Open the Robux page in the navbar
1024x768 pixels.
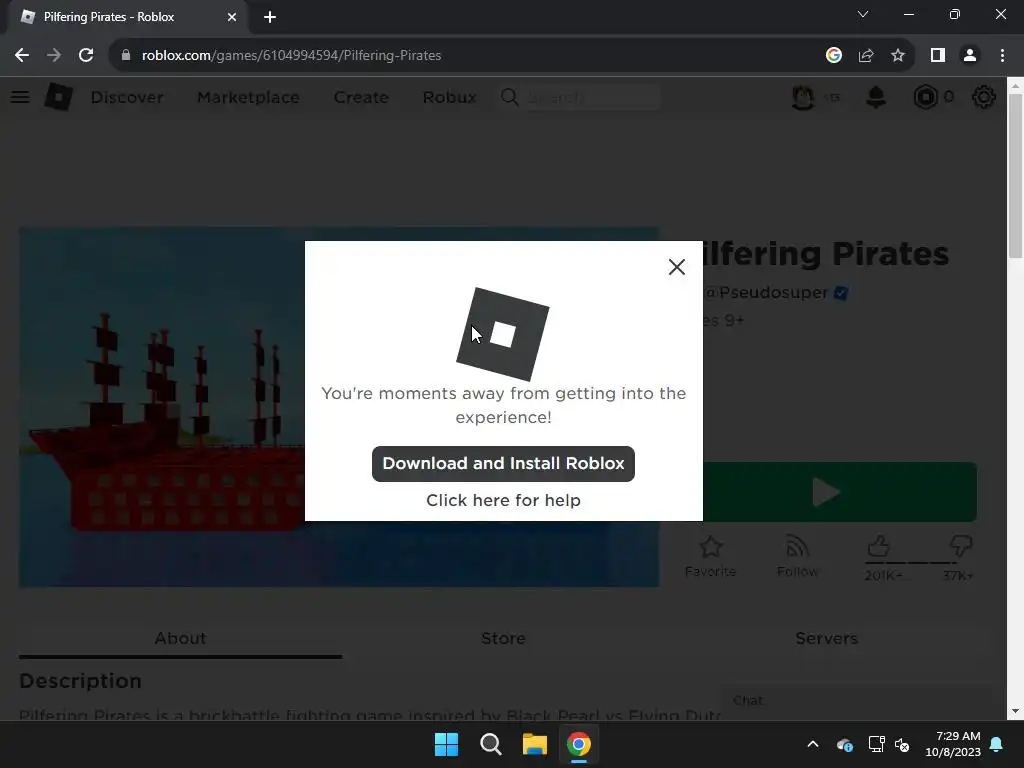pyautogui.click(x=449, y=97)
